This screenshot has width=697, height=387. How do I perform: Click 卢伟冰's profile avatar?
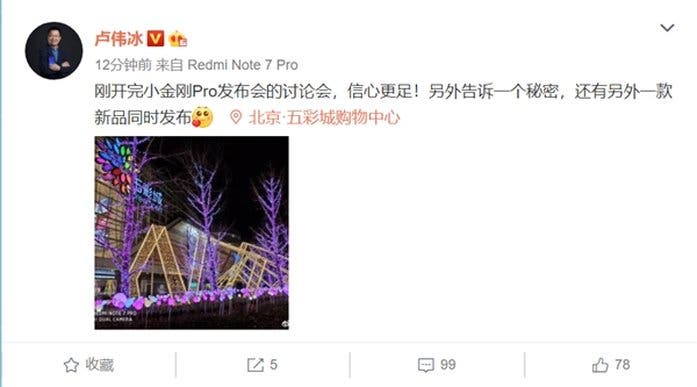pyautogui.click(x=54, y=51)
